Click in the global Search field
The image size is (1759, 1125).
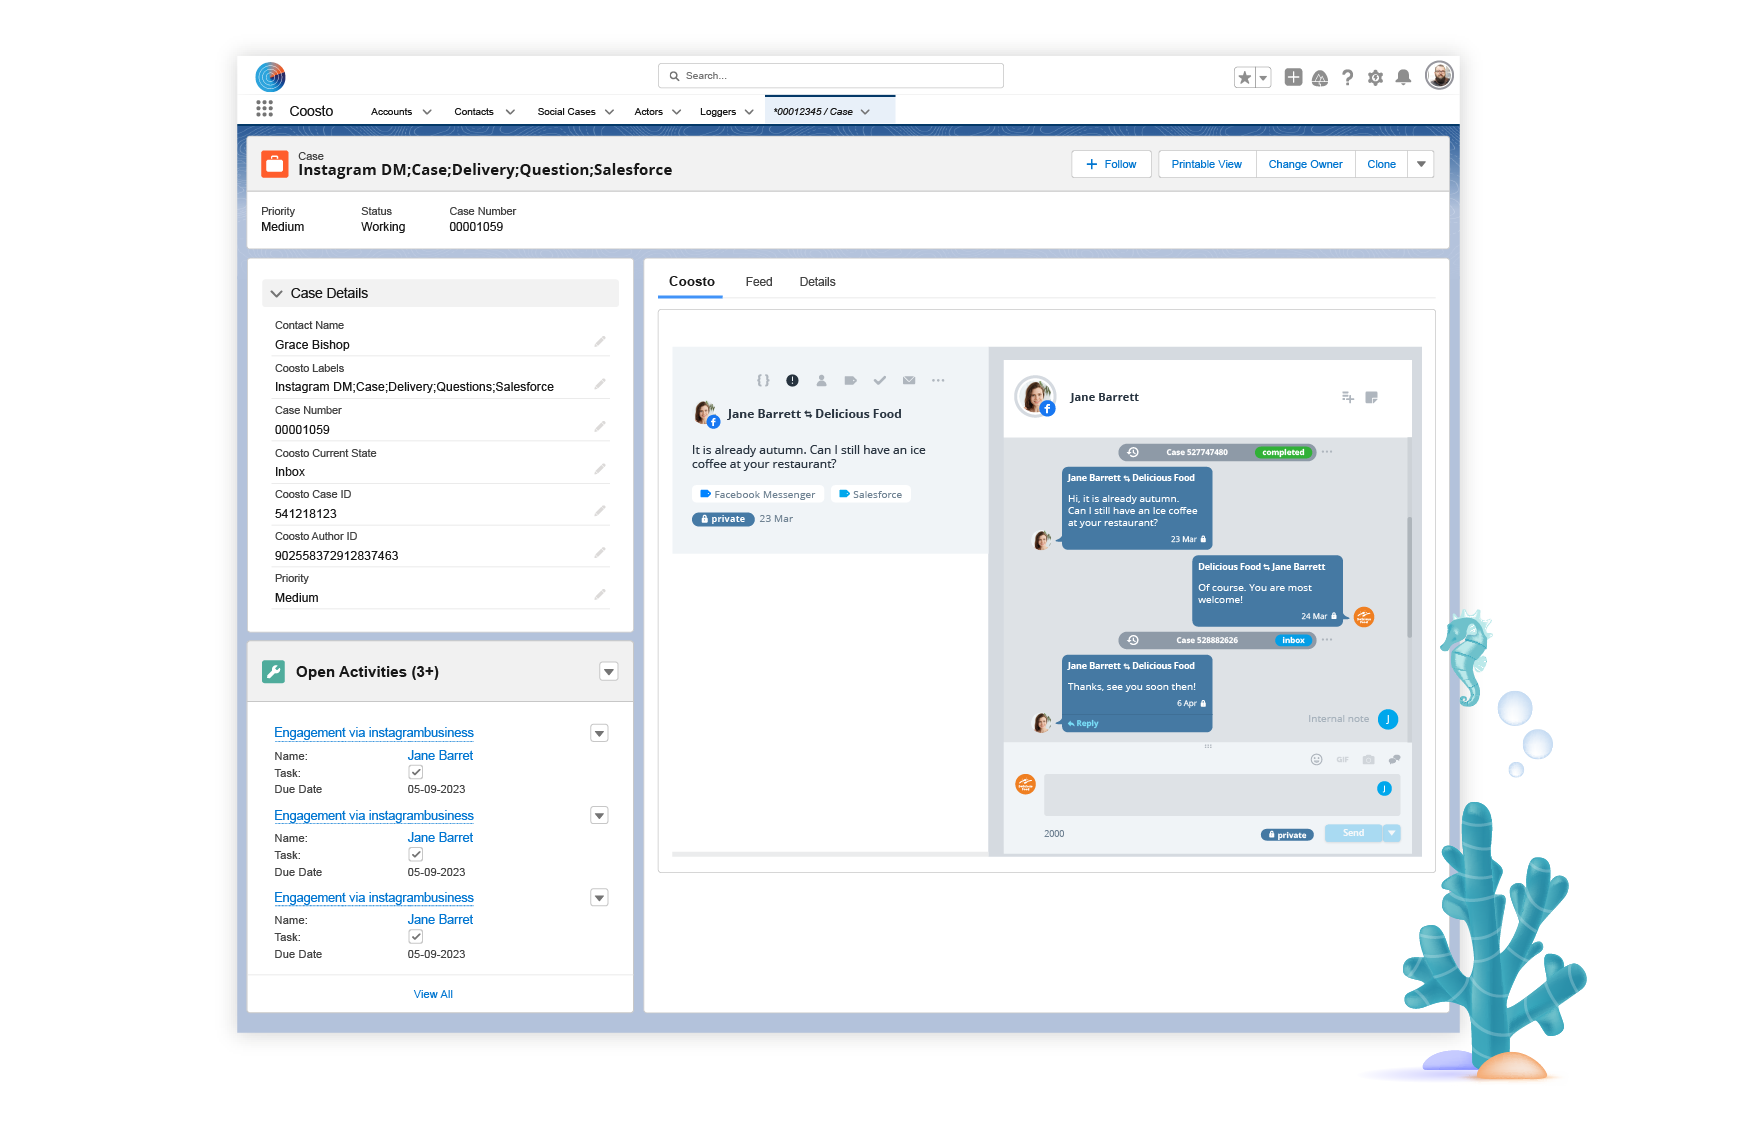point(830,76)
